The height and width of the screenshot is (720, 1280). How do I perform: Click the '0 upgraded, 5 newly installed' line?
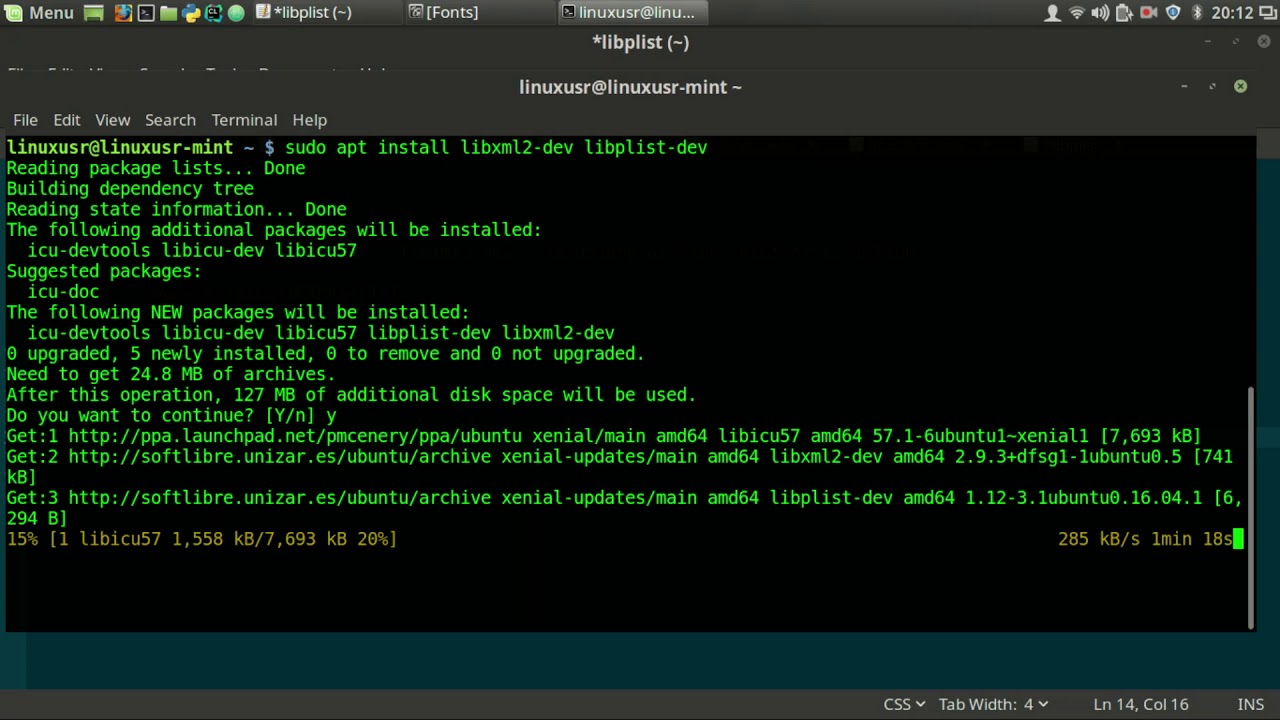[325, 354]
